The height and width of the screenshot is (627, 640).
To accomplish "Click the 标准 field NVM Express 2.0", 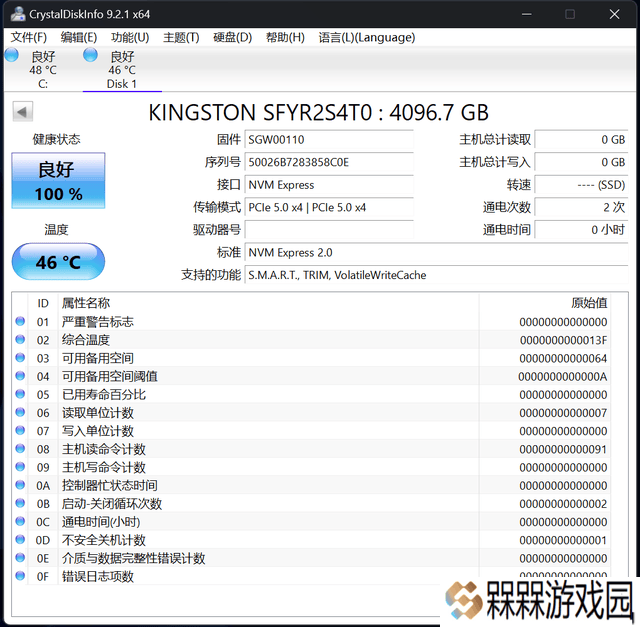I will pos(436,252).
